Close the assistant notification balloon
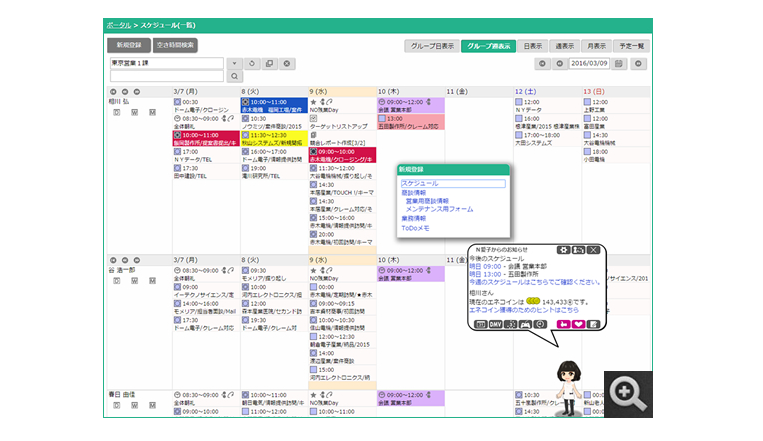The image size is (763, 441). (593, 250)
